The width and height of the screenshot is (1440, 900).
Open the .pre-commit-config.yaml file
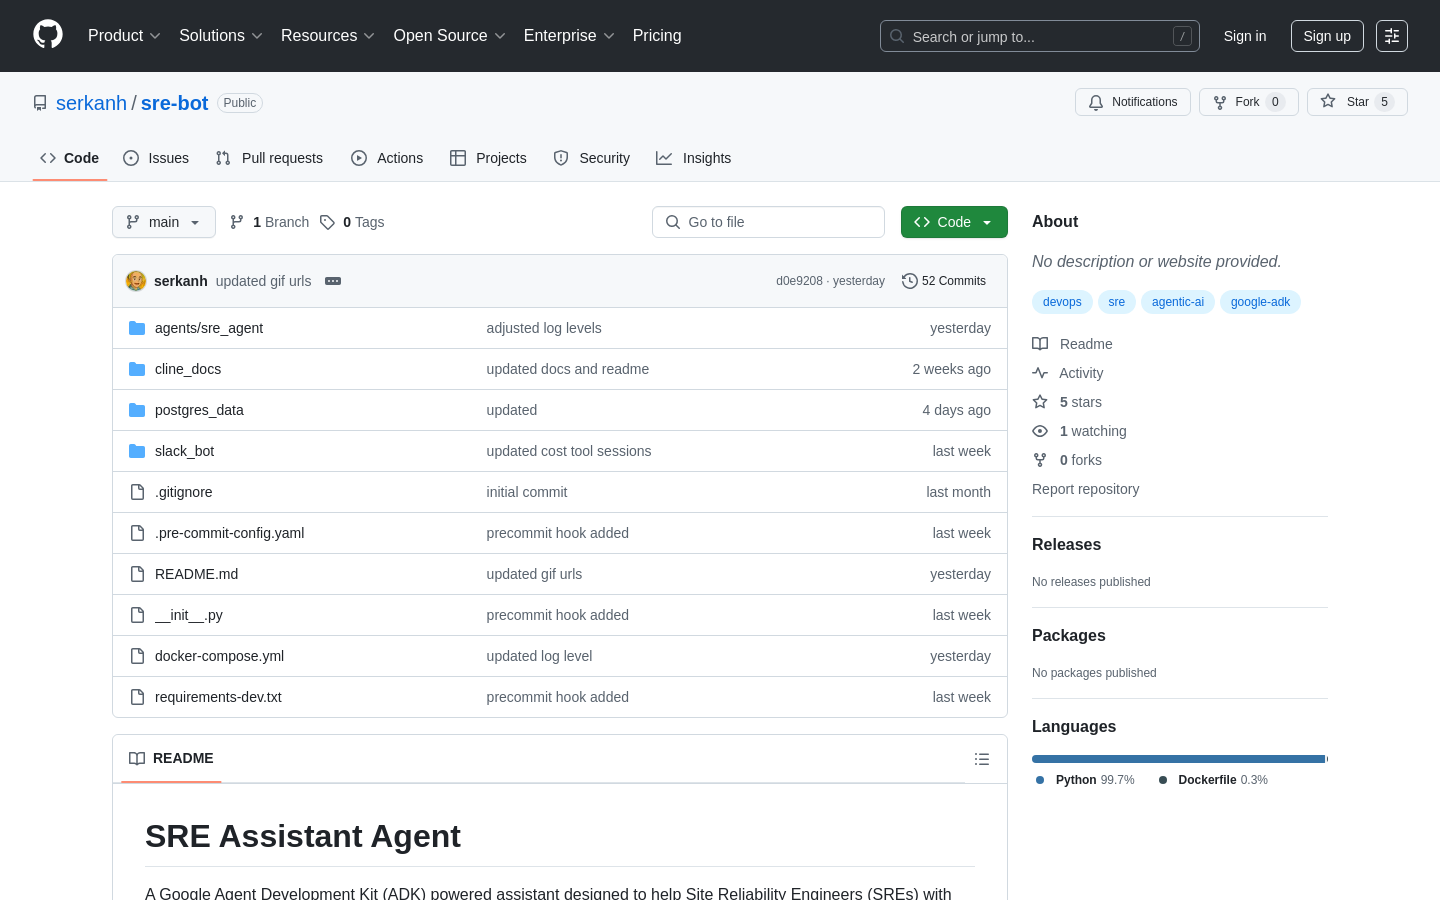click(x=229, y=533)
